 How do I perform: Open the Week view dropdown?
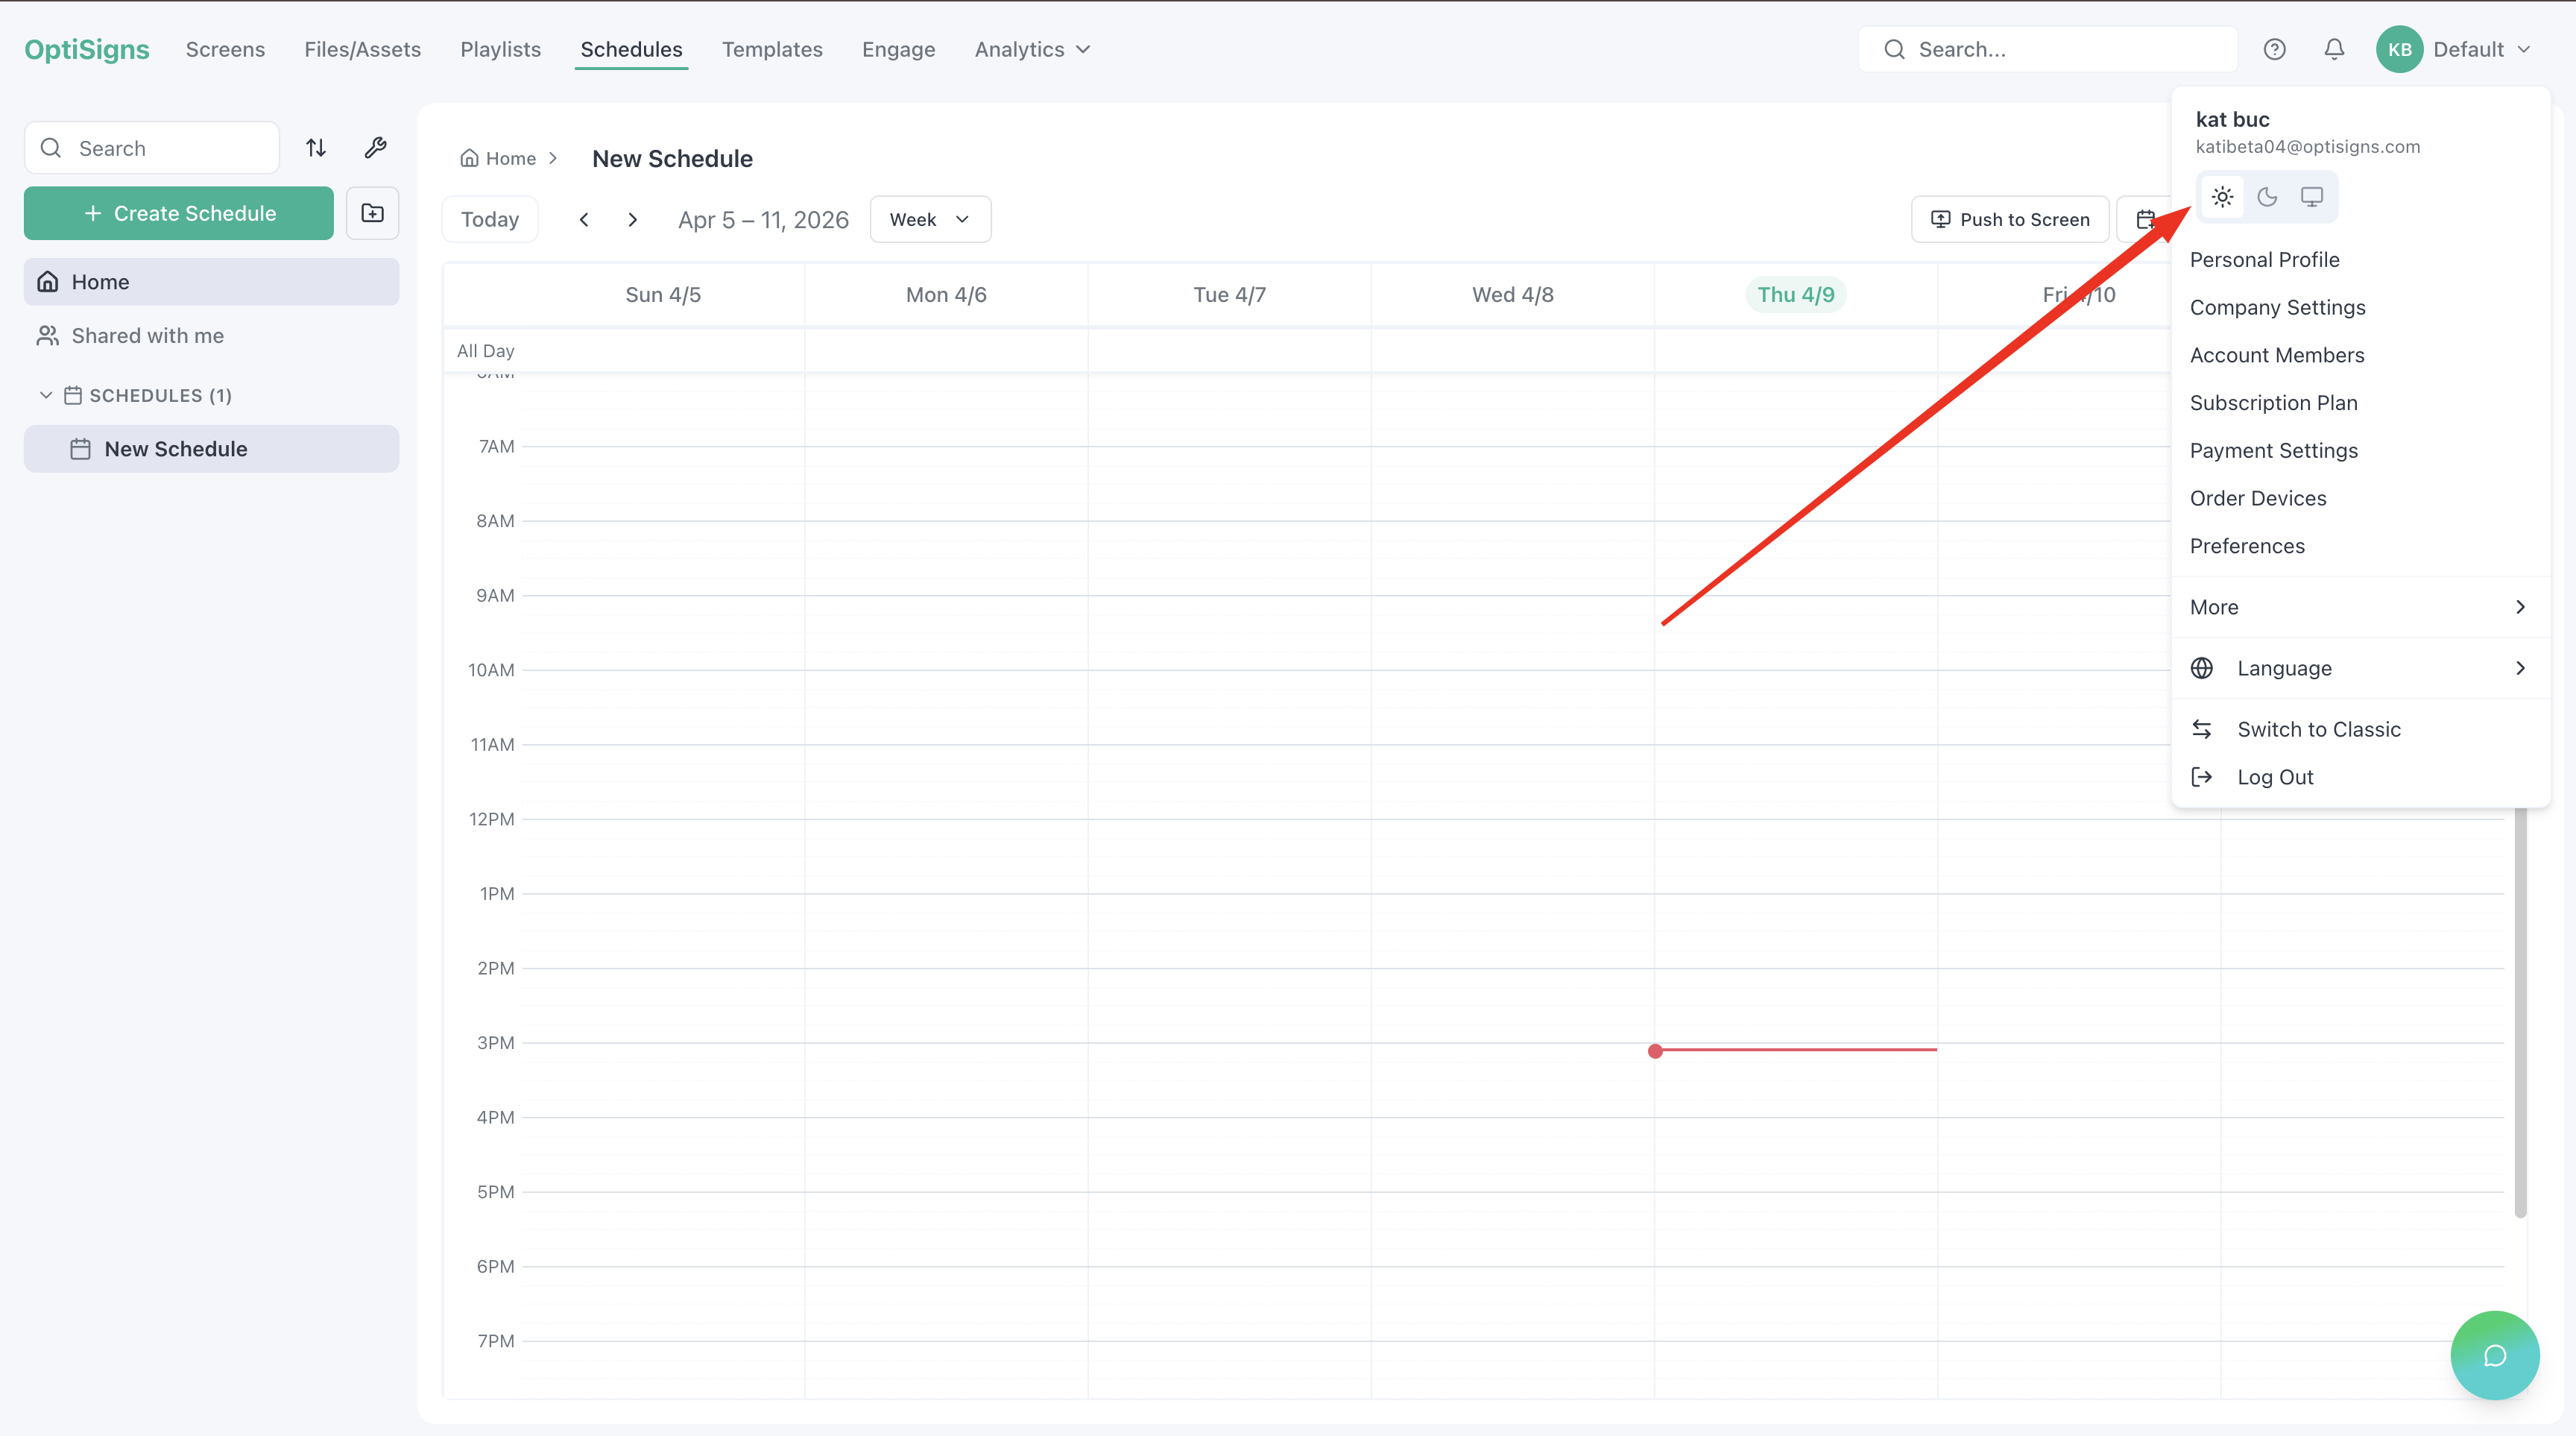[x=929, y=219]
